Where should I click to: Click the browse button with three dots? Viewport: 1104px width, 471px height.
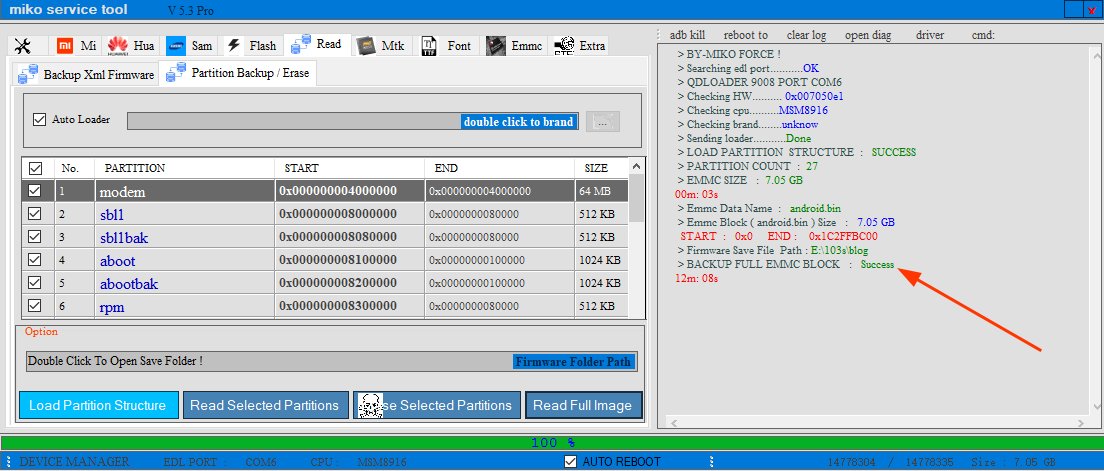click(x=603, y=121)
